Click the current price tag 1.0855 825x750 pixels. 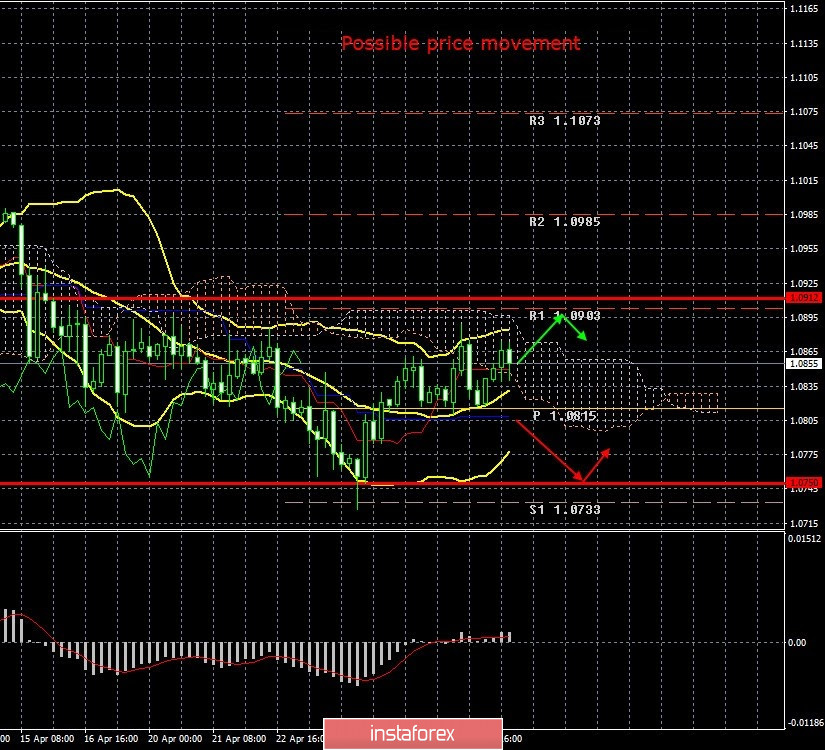click(804, 364)
